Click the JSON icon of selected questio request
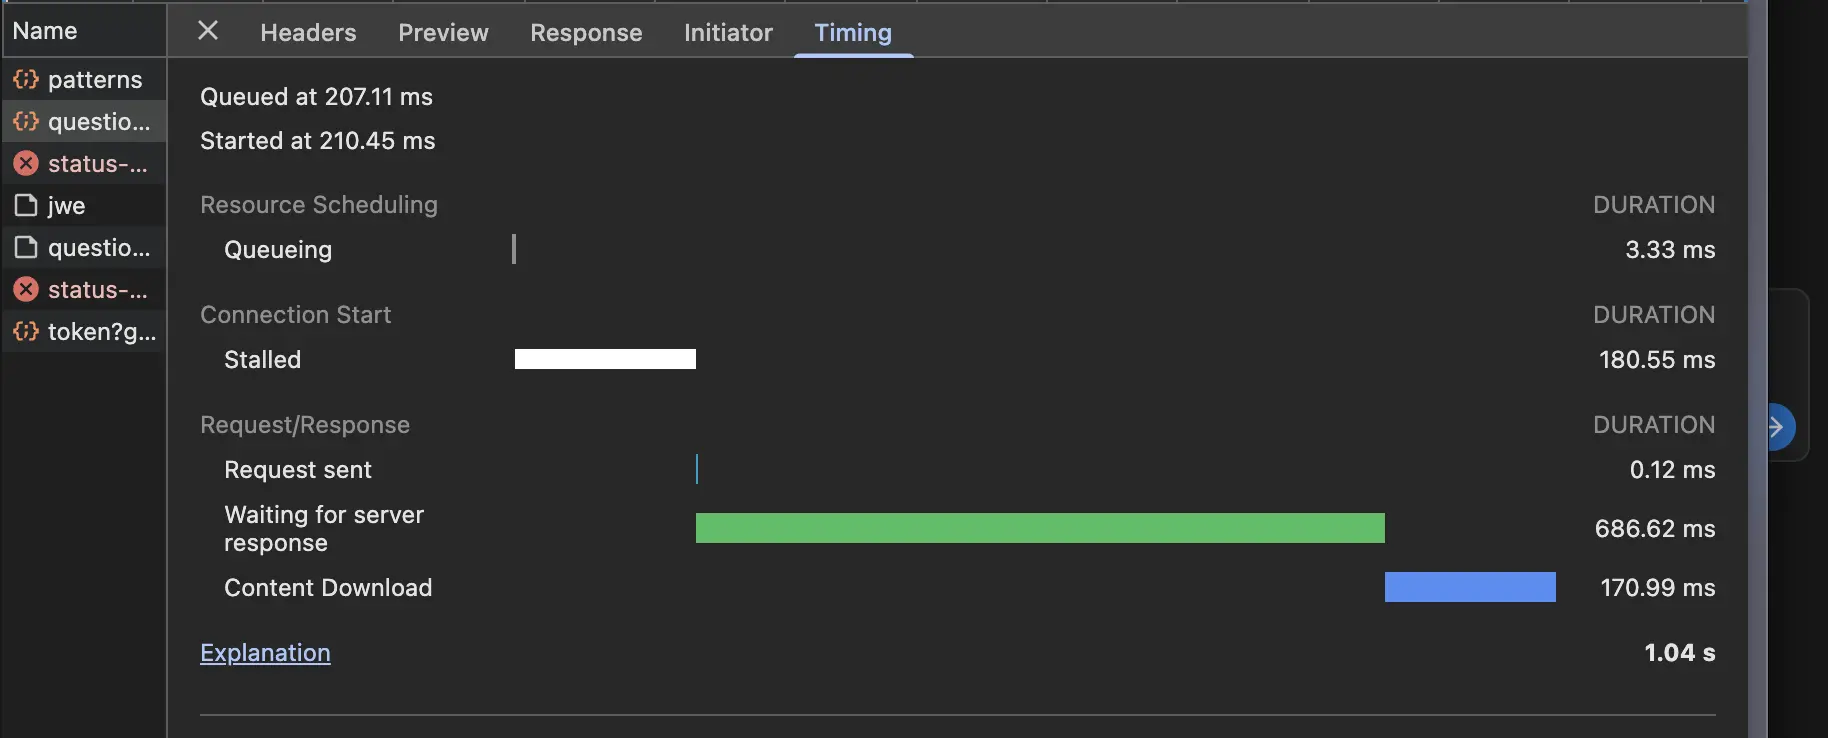The width and height of the screenshot is (1828, 738). click(x=26, y=121)
